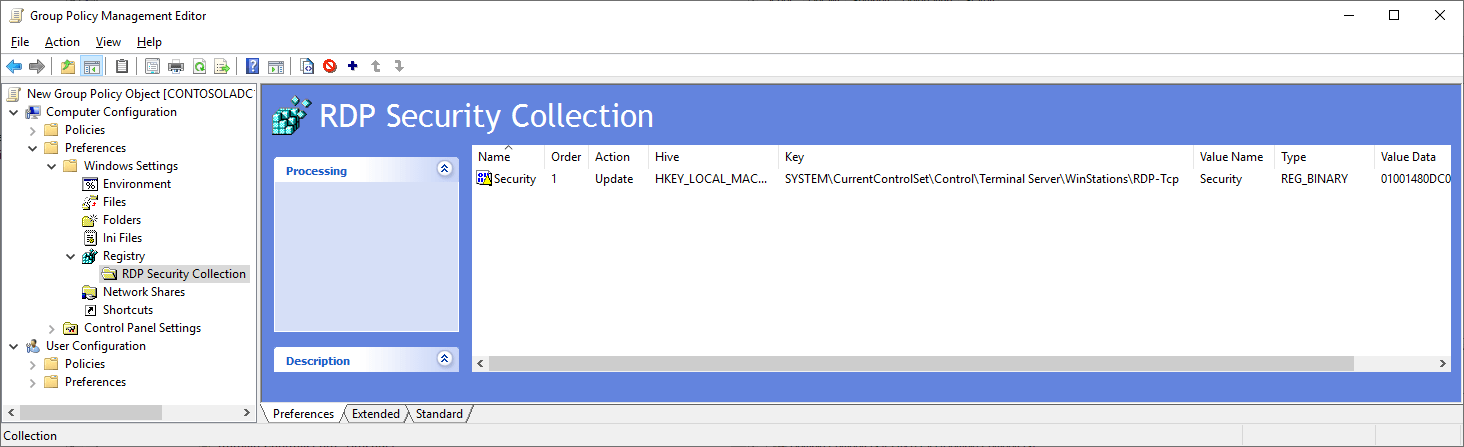
Task: Click the Move Down arrow icon
Action: 399,66
